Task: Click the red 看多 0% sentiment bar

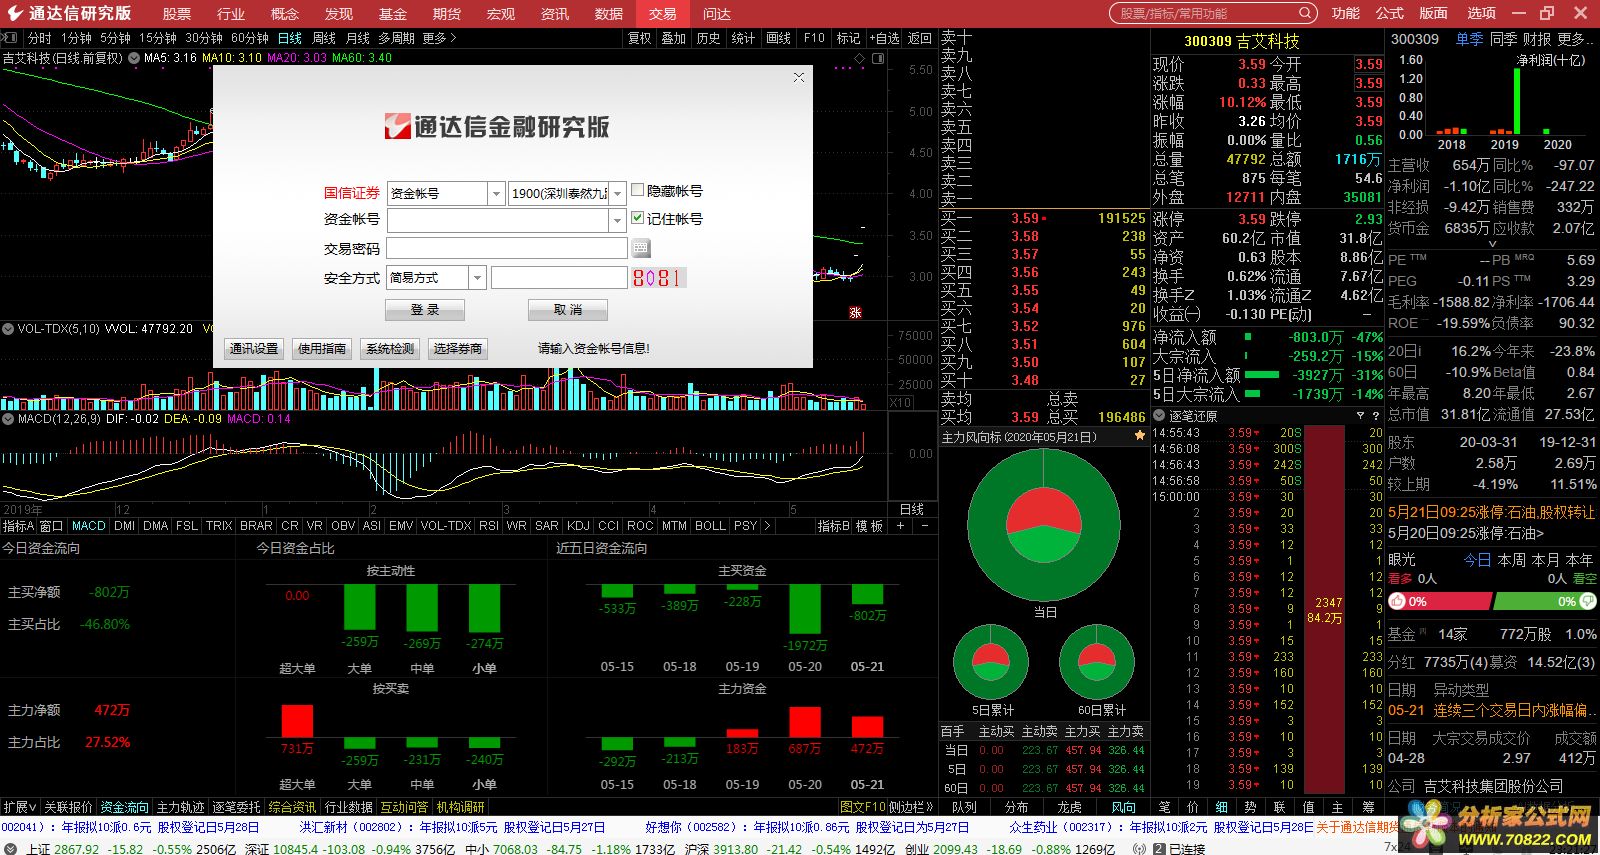Action: (1439, 601)
